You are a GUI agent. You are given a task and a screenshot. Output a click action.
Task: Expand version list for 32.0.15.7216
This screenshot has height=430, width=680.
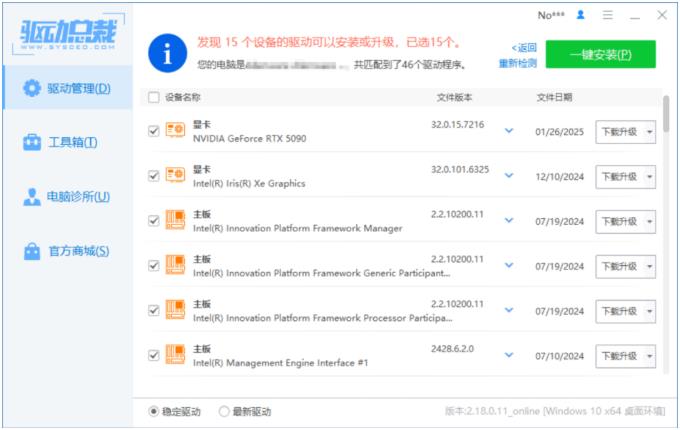tap(509, 130)
